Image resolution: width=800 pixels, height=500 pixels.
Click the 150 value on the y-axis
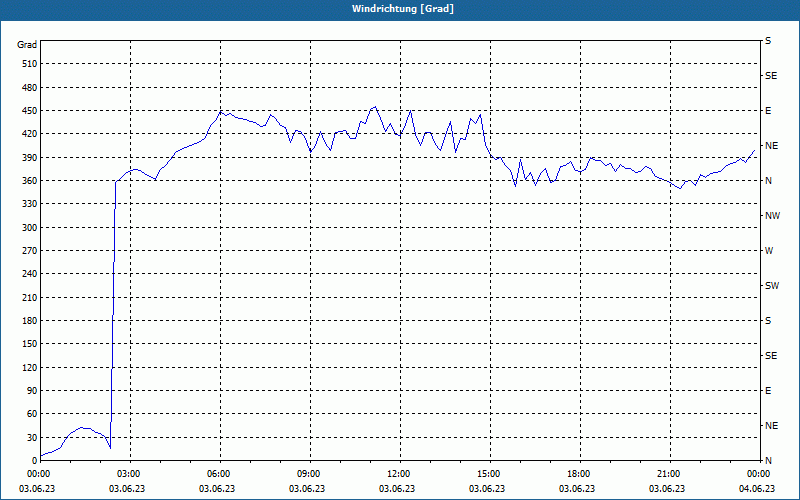pyautogui.click(x=29, y=344)
